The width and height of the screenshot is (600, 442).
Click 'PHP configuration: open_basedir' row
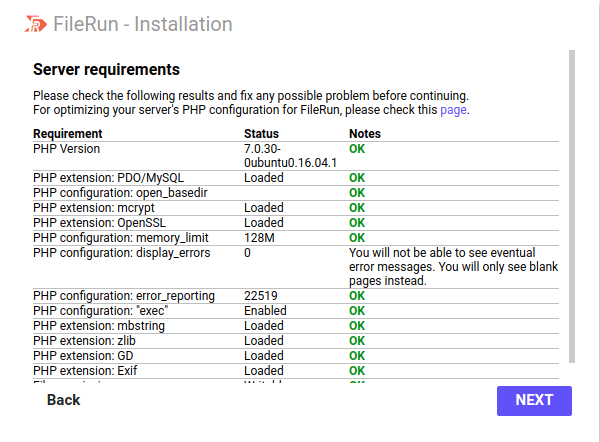[x=296, y=193]
